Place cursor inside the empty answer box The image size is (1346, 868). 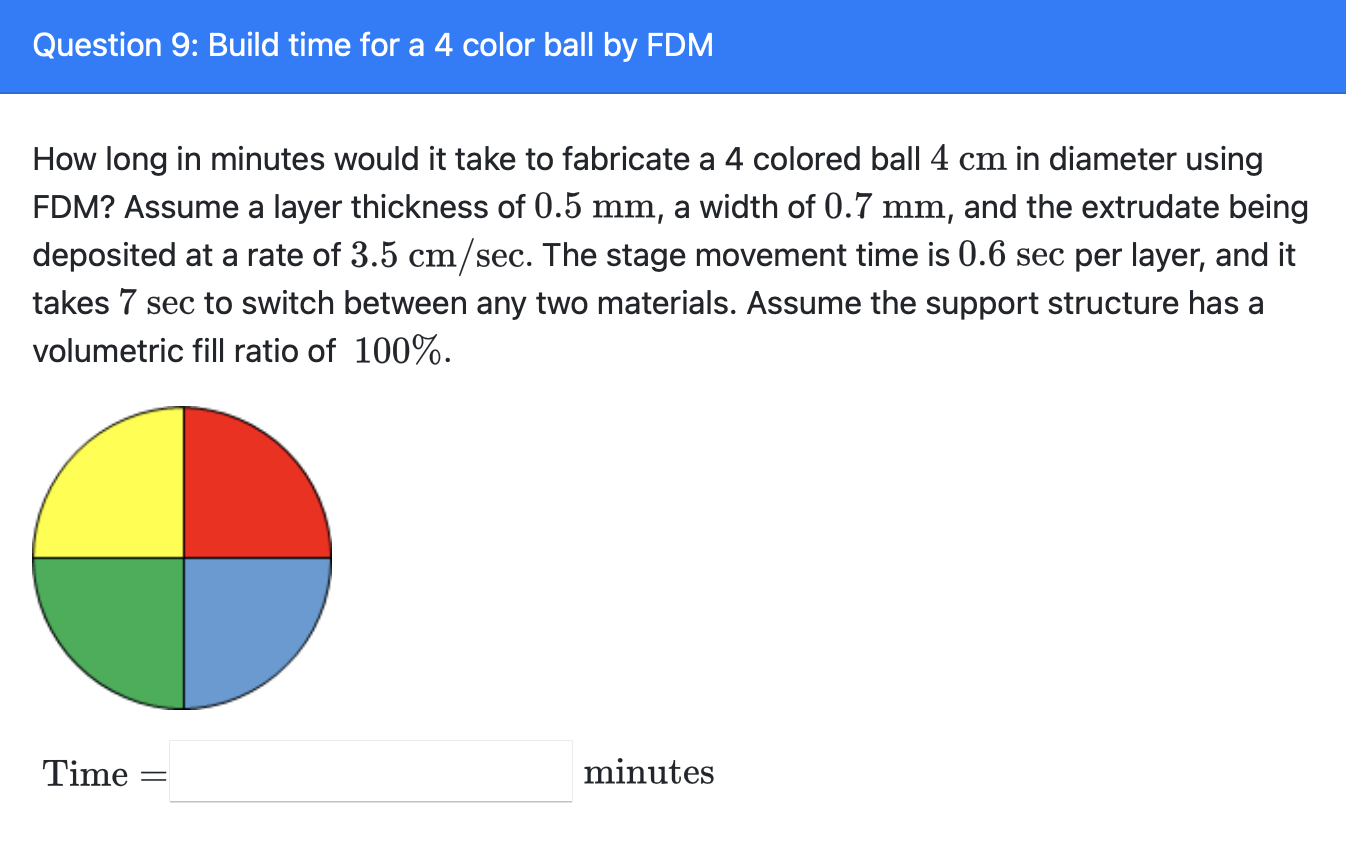[370, 771]
